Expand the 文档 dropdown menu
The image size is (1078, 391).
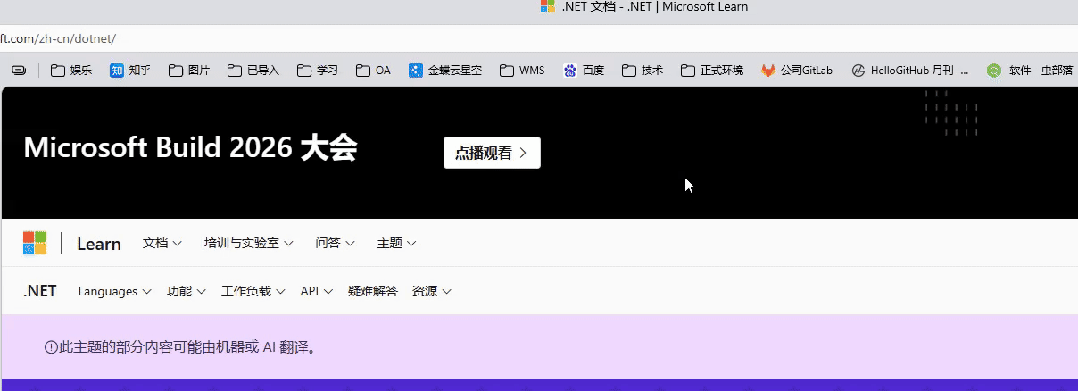pos(162,243)
